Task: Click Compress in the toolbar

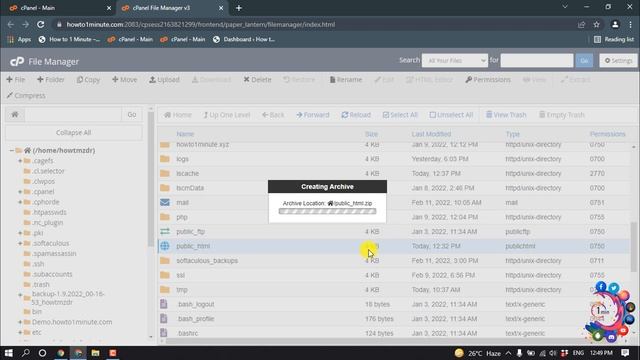Action: pyautogui.click(x=26, y=96)
